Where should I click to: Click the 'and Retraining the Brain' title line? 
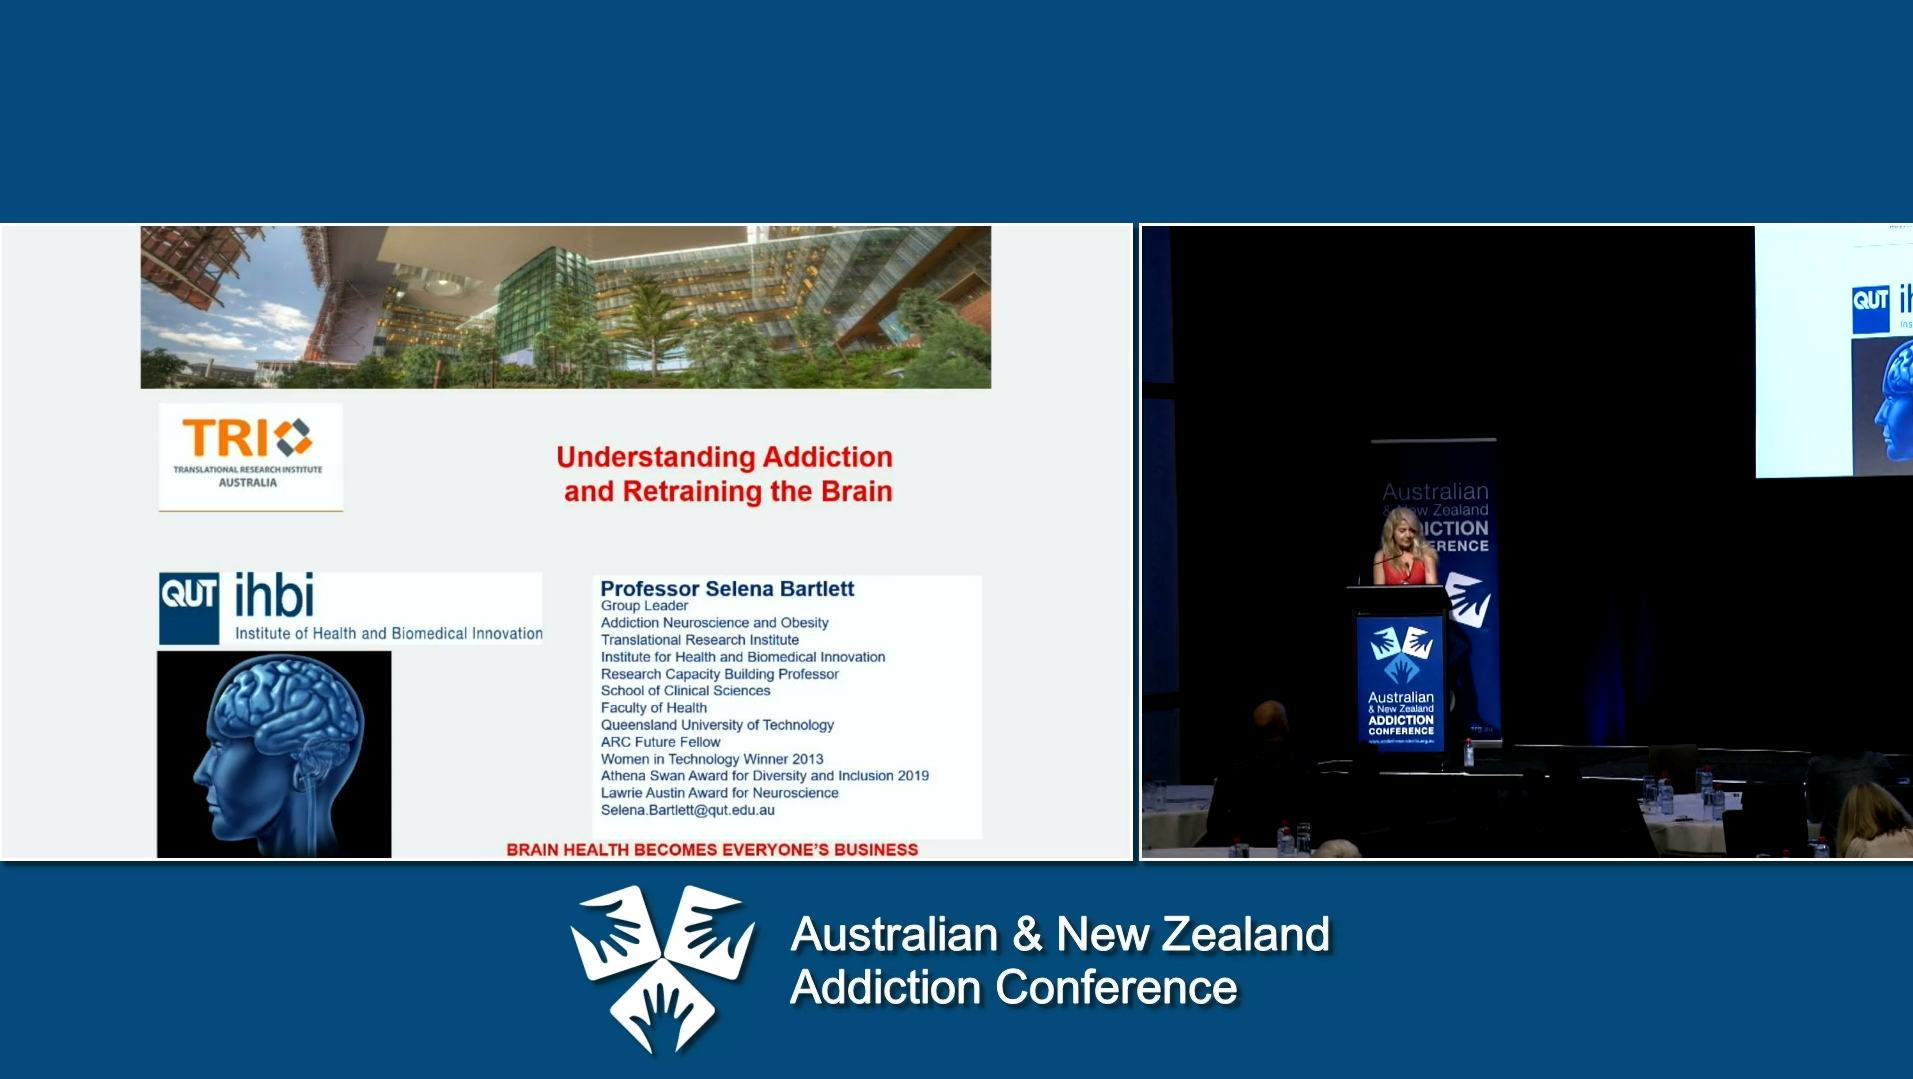[728, 492]
